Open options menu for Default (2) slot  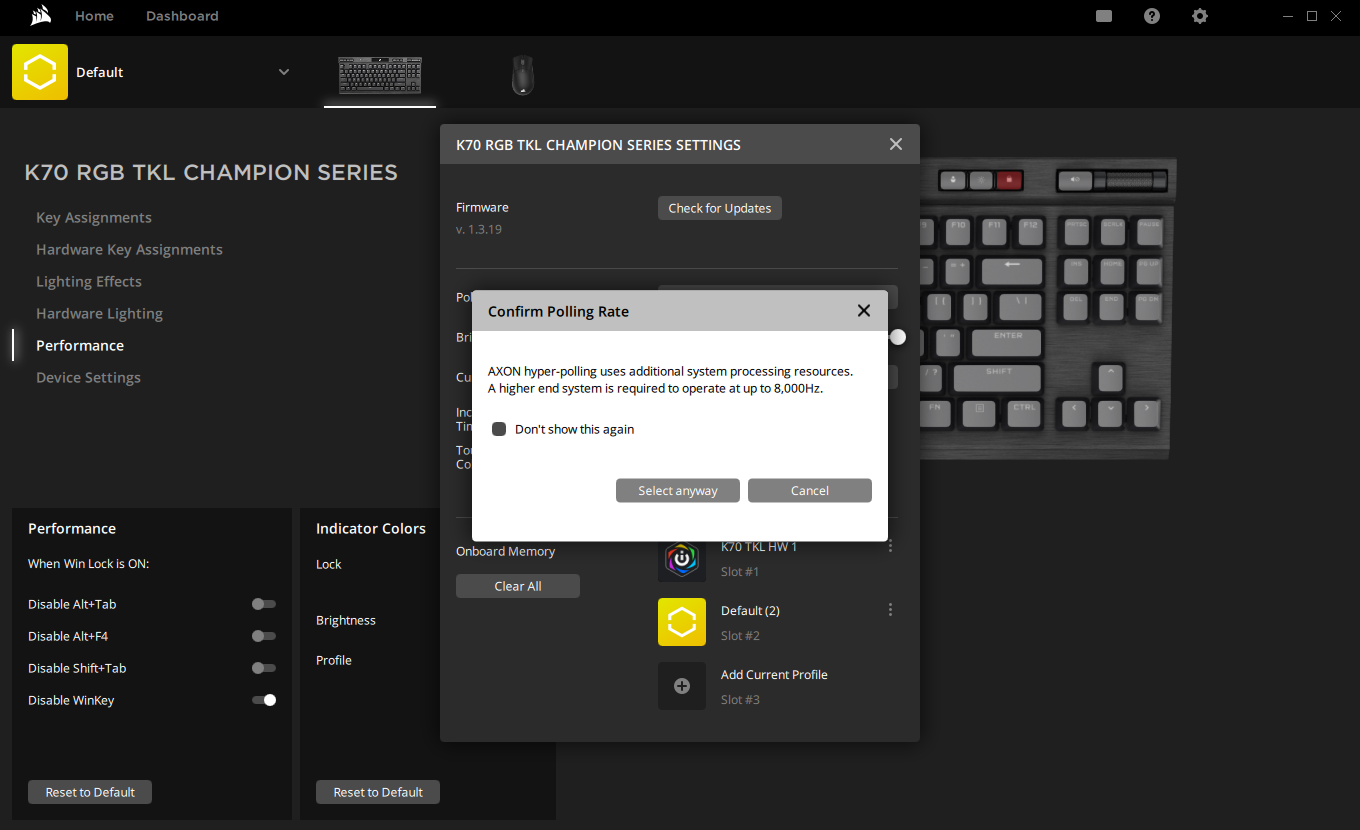pyautogui.click(x=890, y=610)
